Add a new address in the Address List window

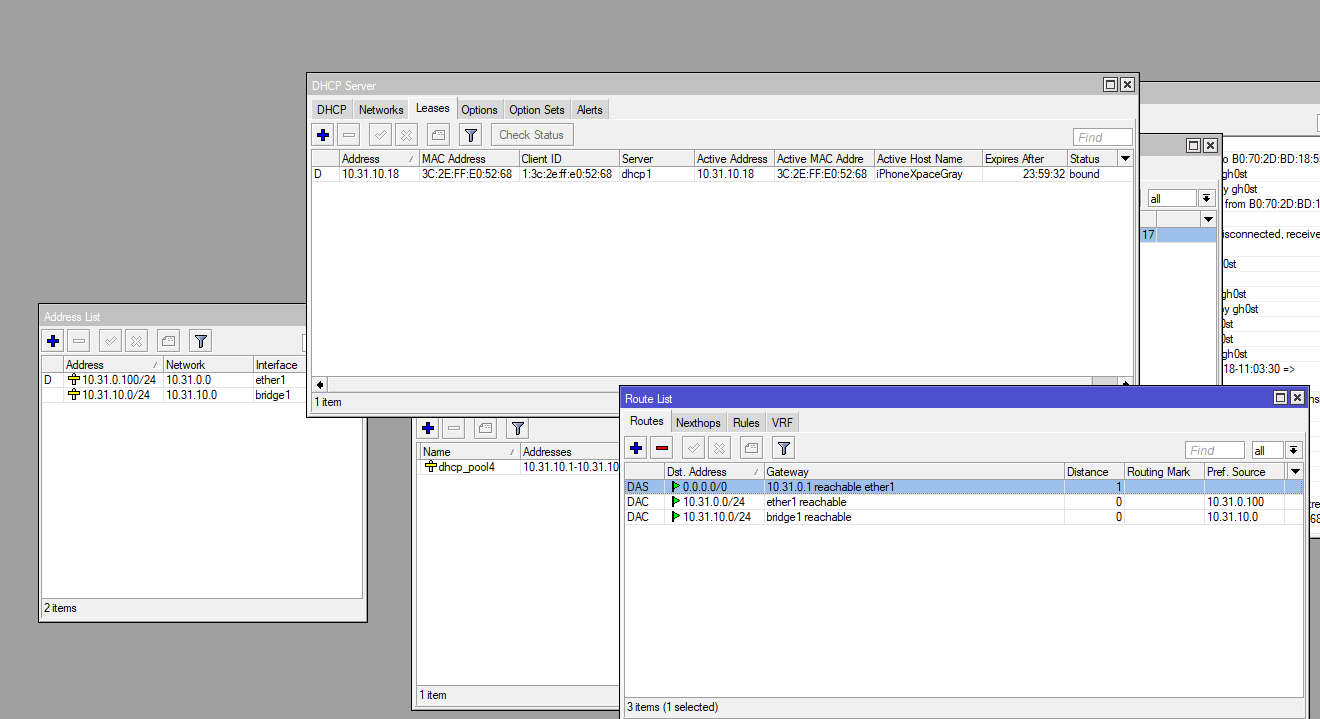53,341
